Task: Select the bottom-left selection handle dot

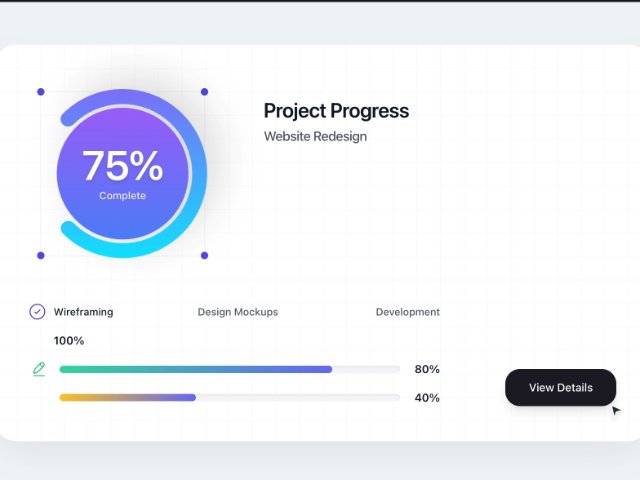Action: (x=41, y=255)
